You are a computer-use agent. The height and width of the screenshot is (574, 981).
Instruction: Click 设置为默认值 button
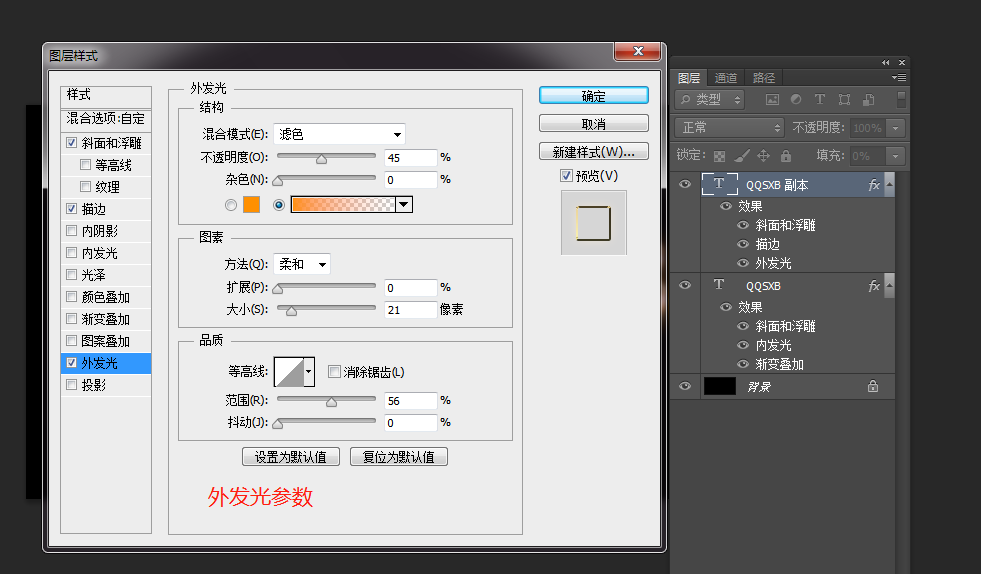291,457
